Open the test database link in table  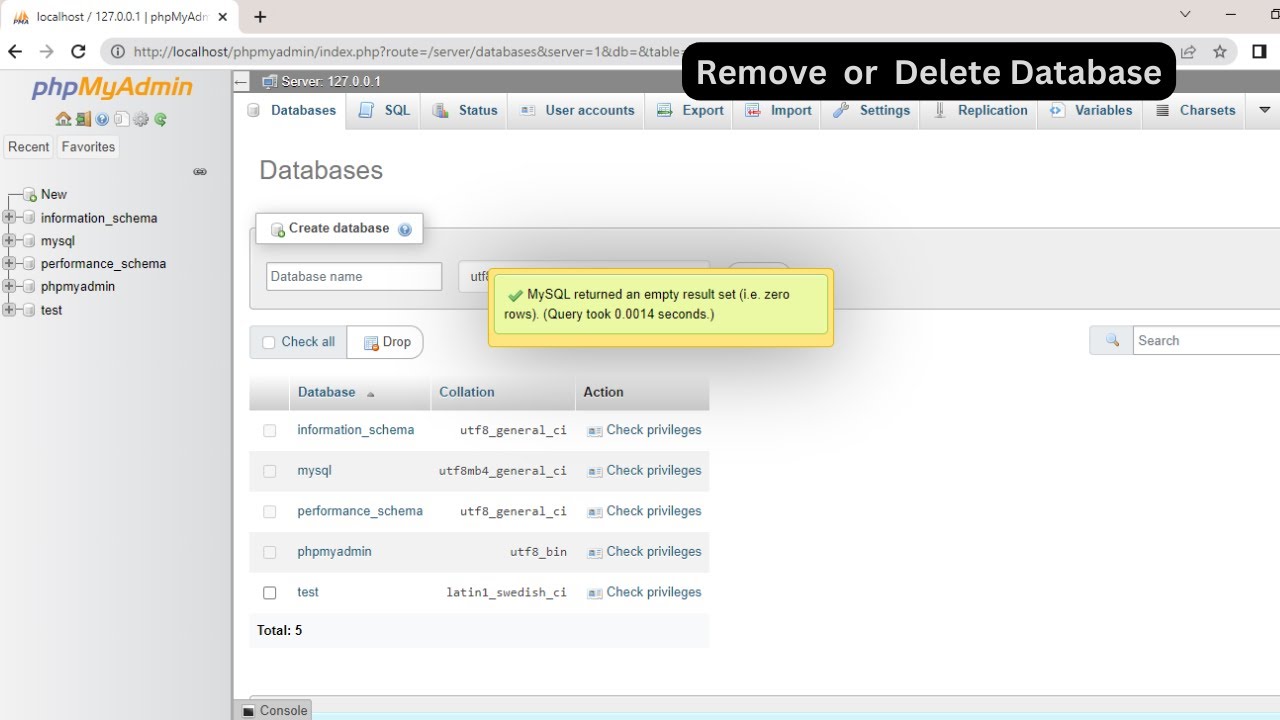click(308, 593)
